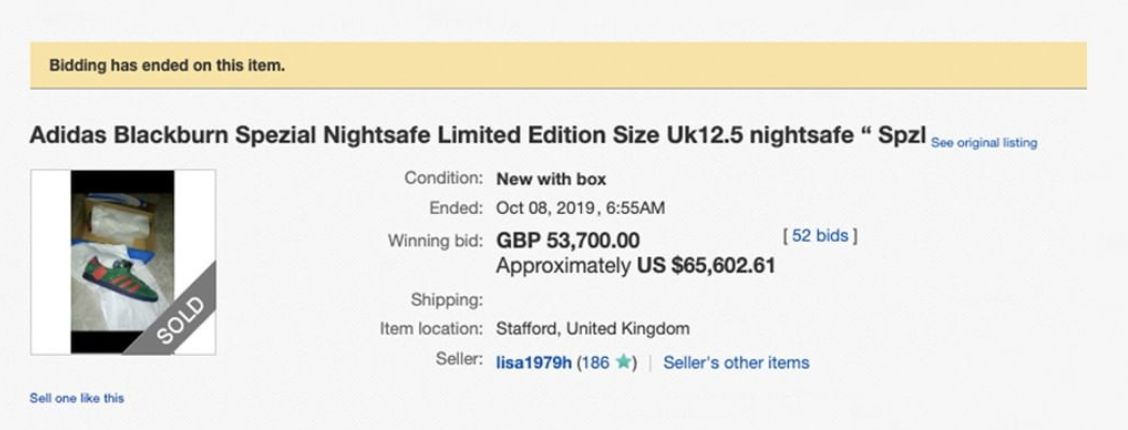Screen dimensions: 1128x430
Task: Click the Stafford, United Kingdom location text
Action: (592, 329)
